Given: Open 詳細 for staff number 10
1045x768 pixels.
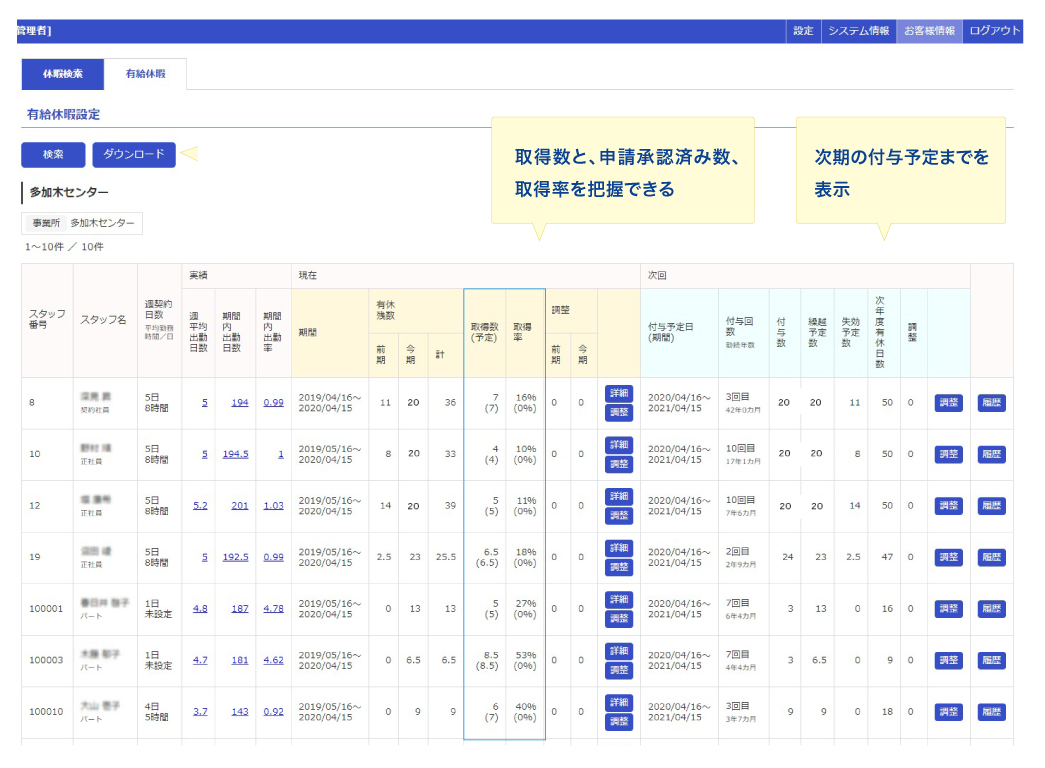Looking at the screenshot, I should pyautogui.click(x=619, y=445).
